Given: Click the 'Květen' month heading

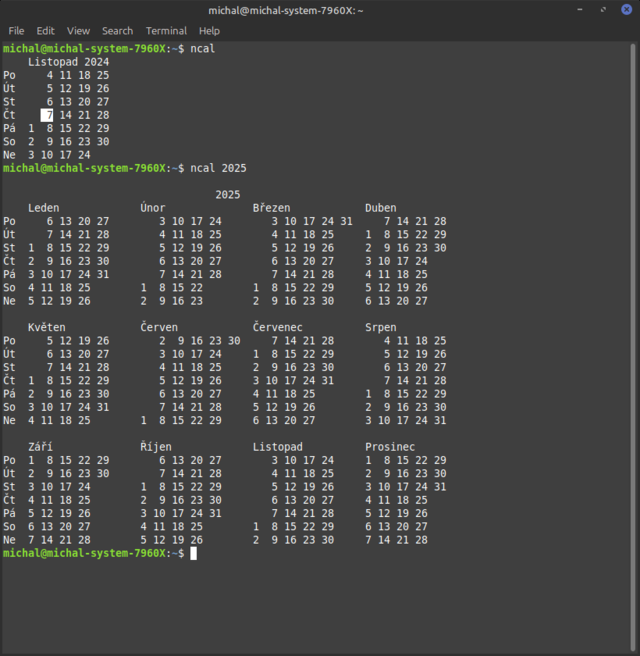Looking at the screenshot, I should (47, 327).
